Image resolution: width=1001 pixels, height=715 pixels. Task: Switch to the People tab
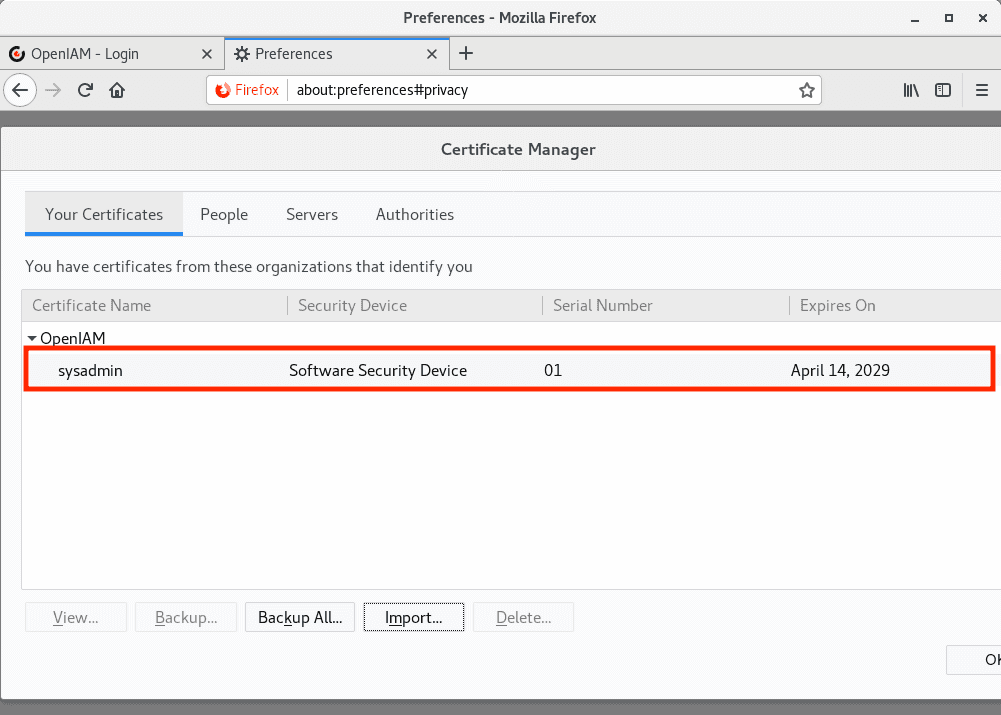point(224,214)
